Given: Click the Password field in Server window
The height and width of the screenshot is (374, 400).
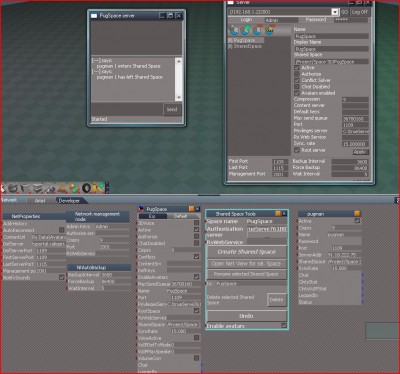Looking at the screenshot, I should tap(351, 20).
